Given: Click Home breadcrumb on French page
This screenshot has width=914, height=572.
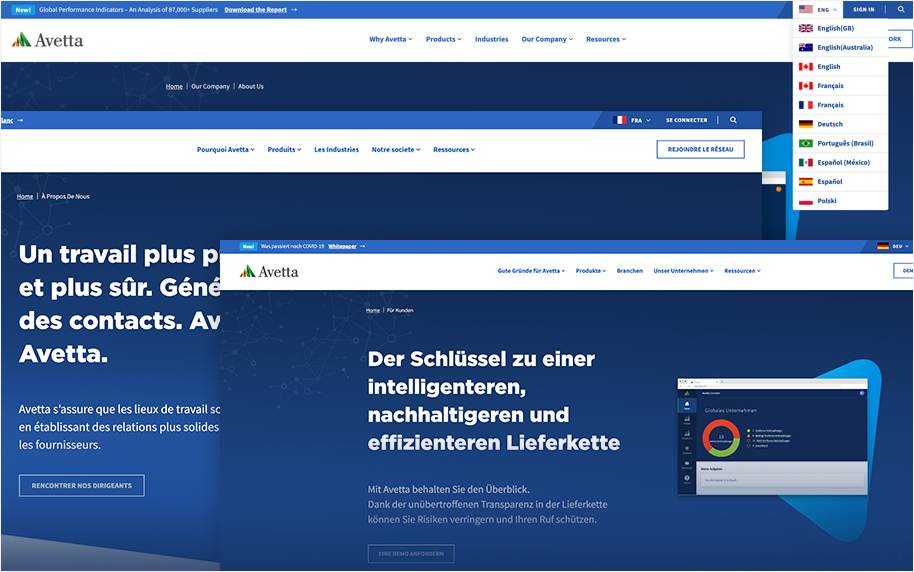Looking at the screenshot, I should click(25, 196).
